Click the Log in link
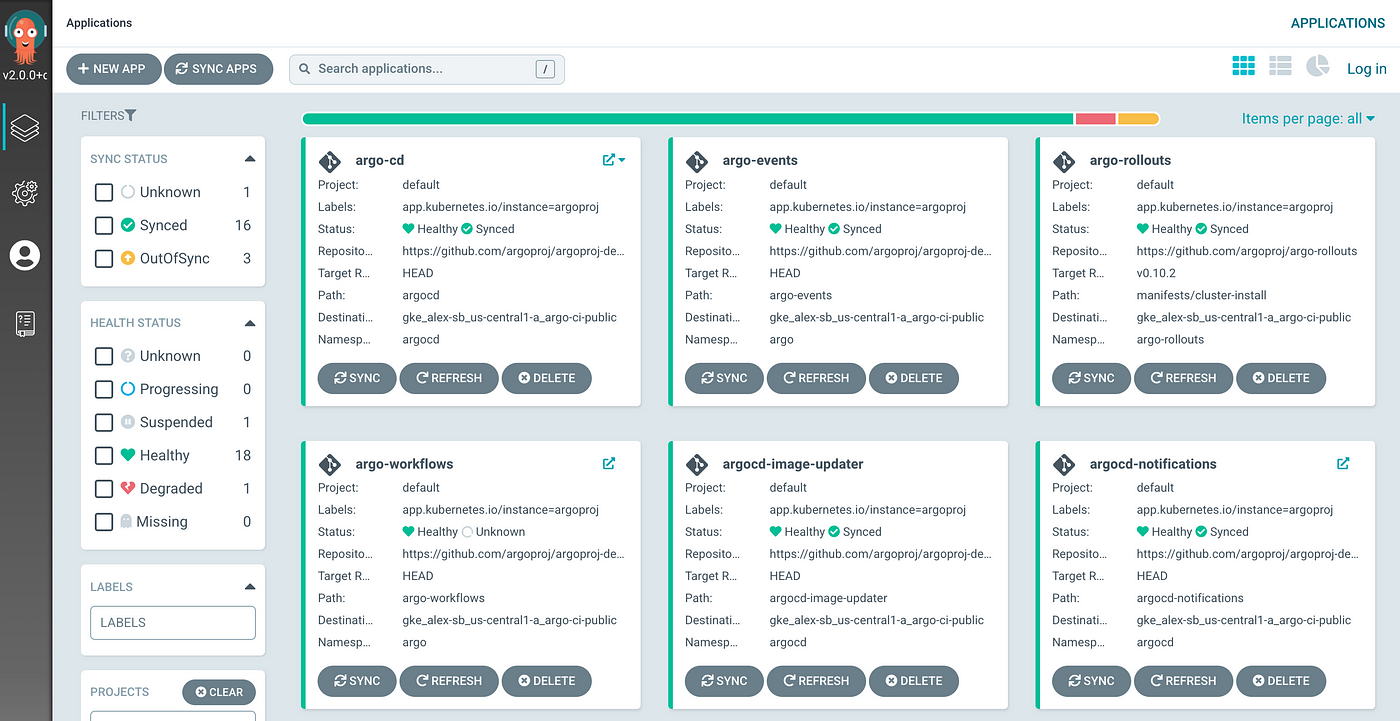The image size is (1400, 721). 1366,69
